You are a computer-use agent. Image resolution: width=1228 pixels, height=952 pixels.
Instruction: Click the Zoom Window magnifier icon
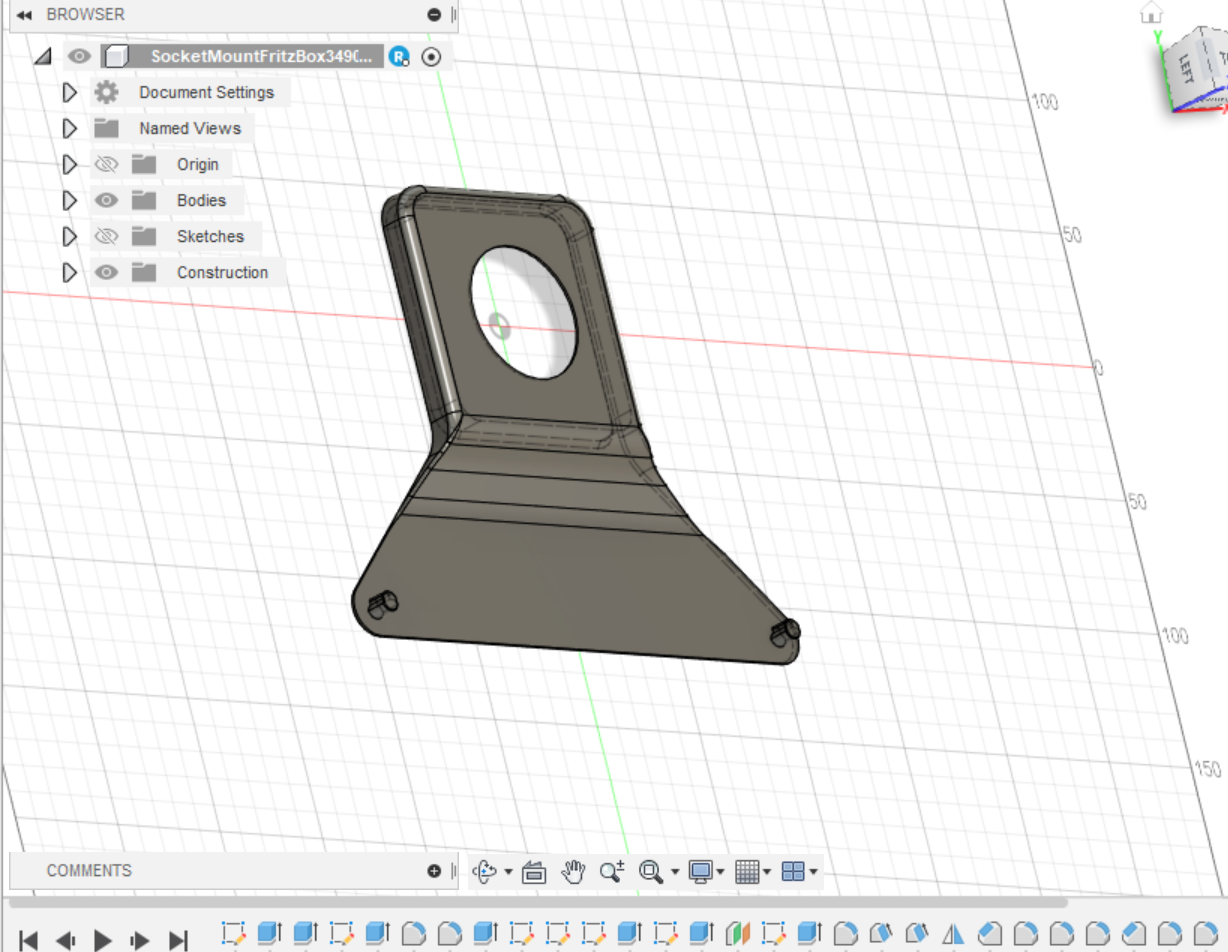(x=651, y=872)
